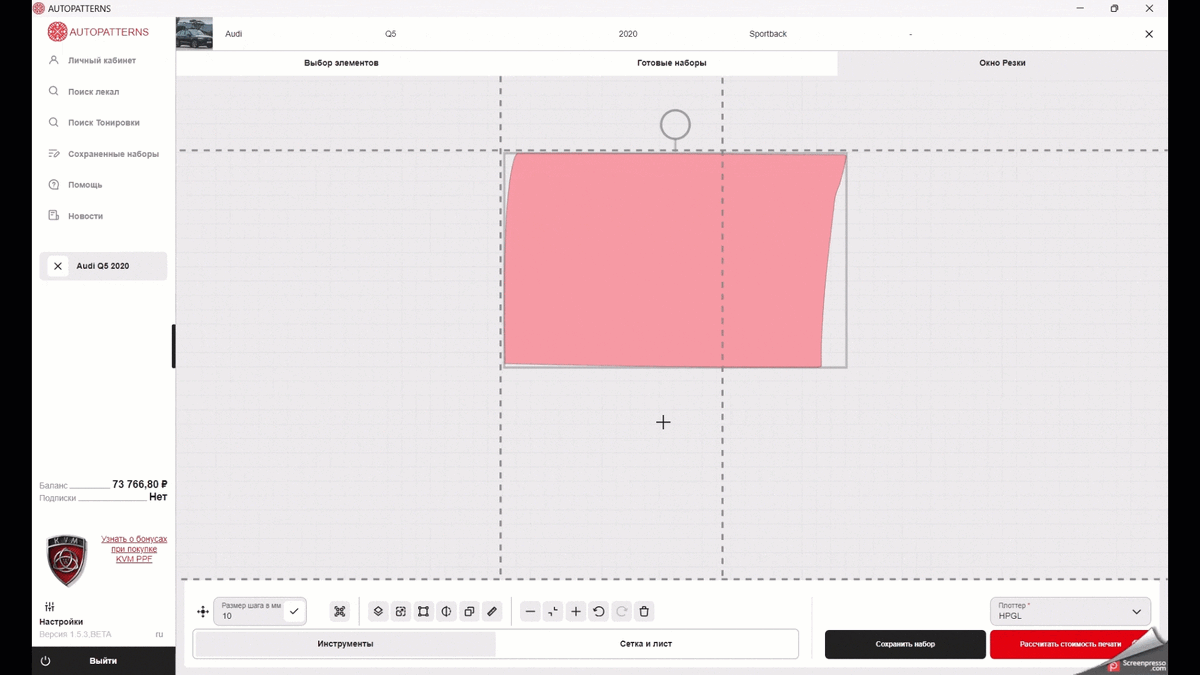The image size is (1200, 675).
Task: Click the node/points editing tool icon
Action: click(x=340, y=612)
